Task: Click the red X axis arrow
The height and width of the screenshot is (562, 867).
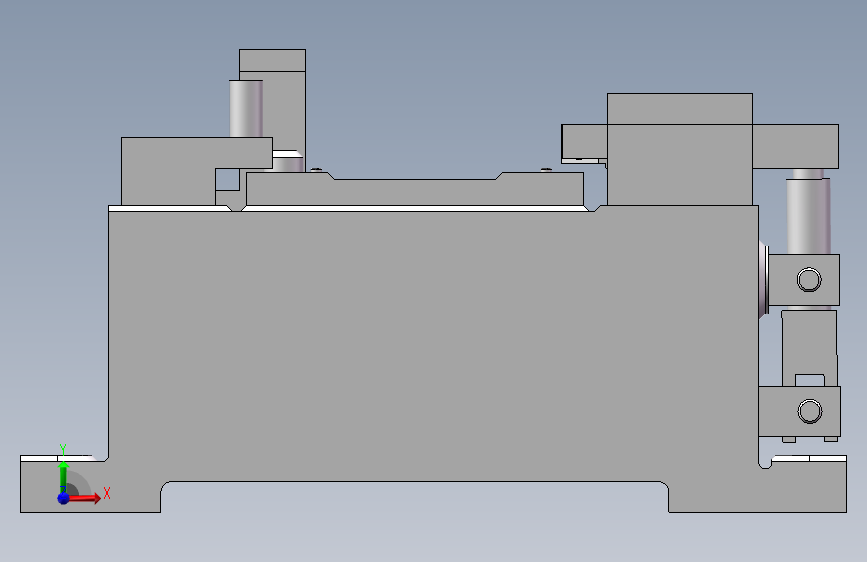Action: 83,498
